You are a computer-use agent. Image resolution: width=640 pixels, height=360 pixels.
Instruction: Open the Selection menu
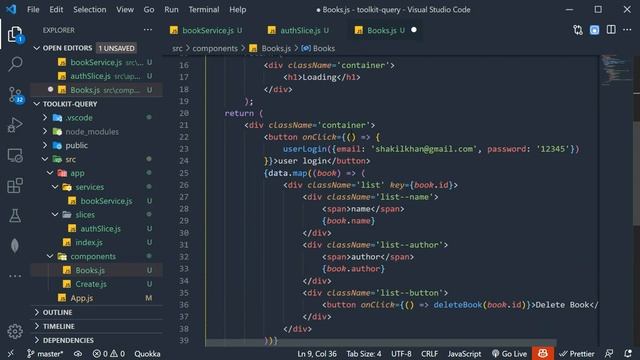89,9
